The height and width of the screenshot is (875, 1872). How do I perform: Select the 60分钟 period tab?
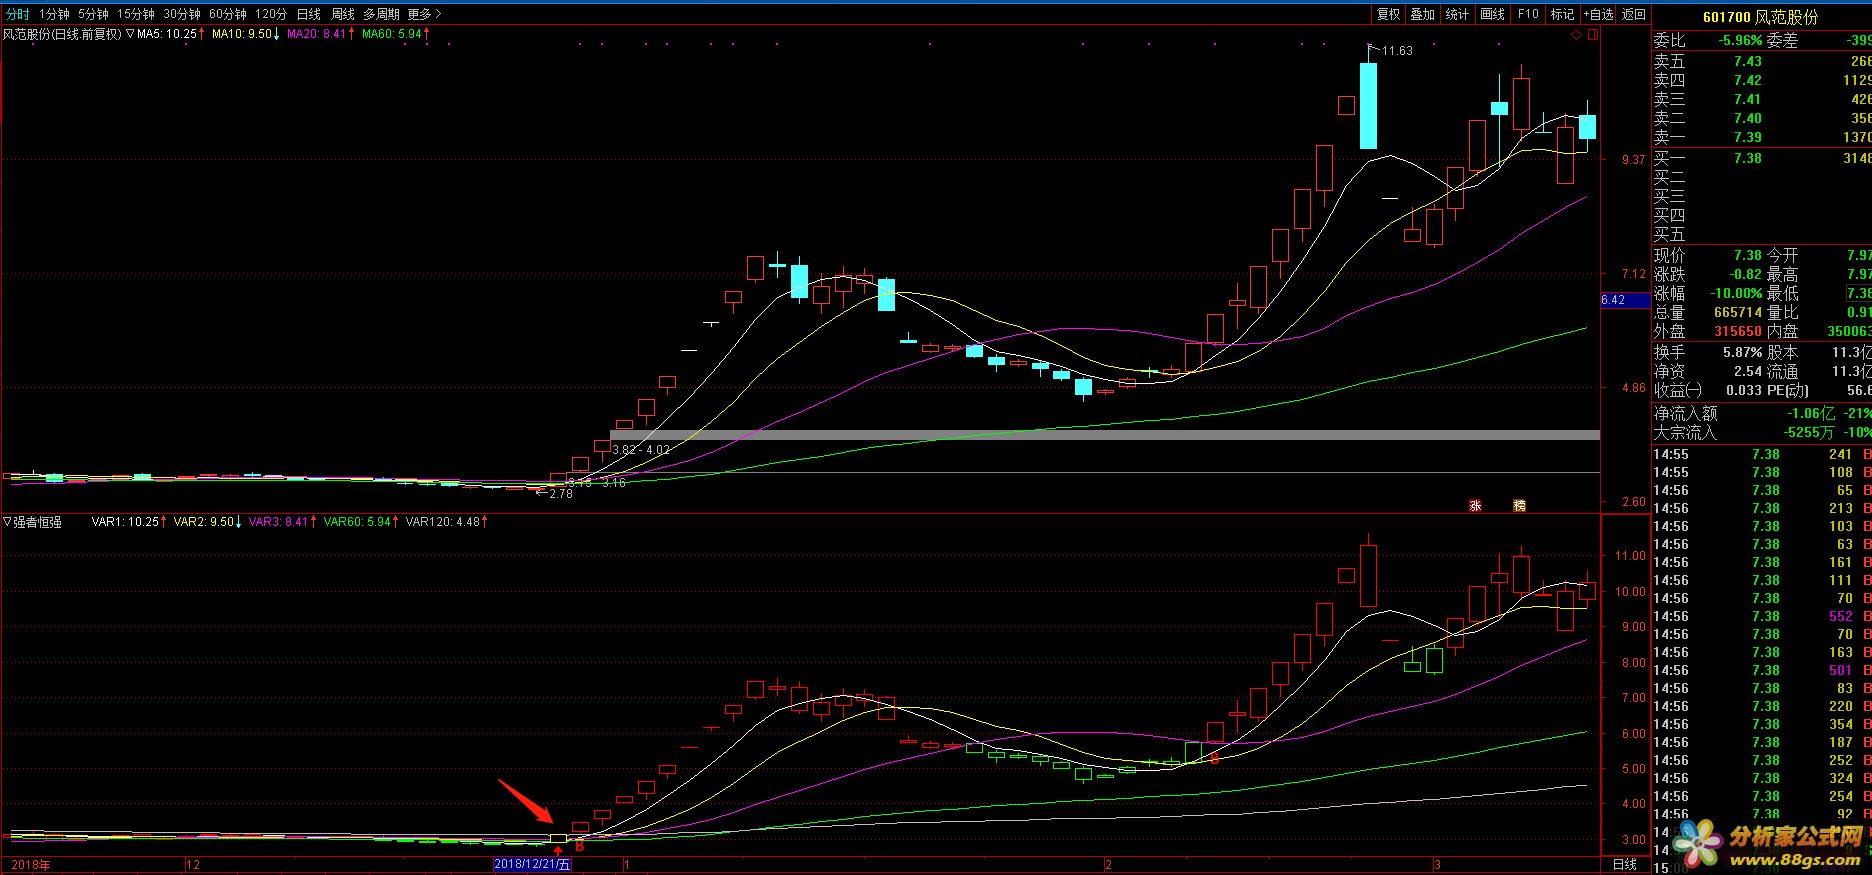pos(227,14)
